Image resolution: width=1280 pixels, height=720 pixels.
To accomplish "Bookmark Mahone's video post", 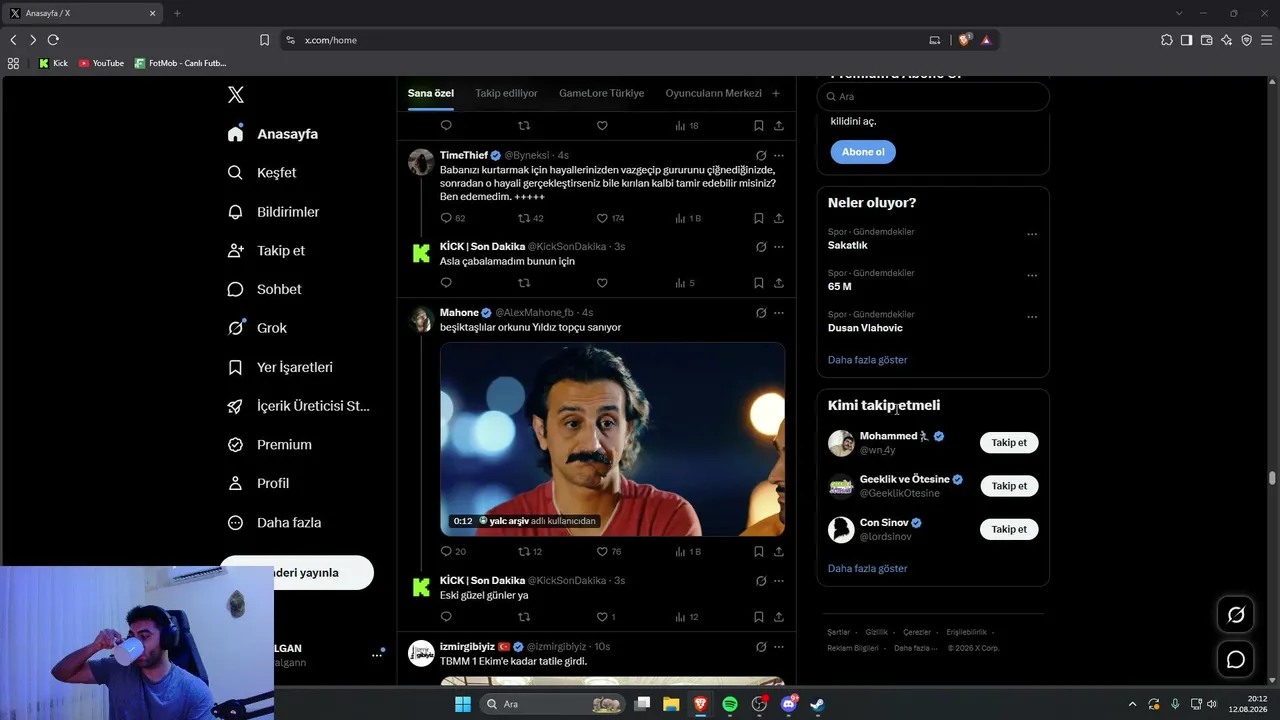I will tap(758, 551).
